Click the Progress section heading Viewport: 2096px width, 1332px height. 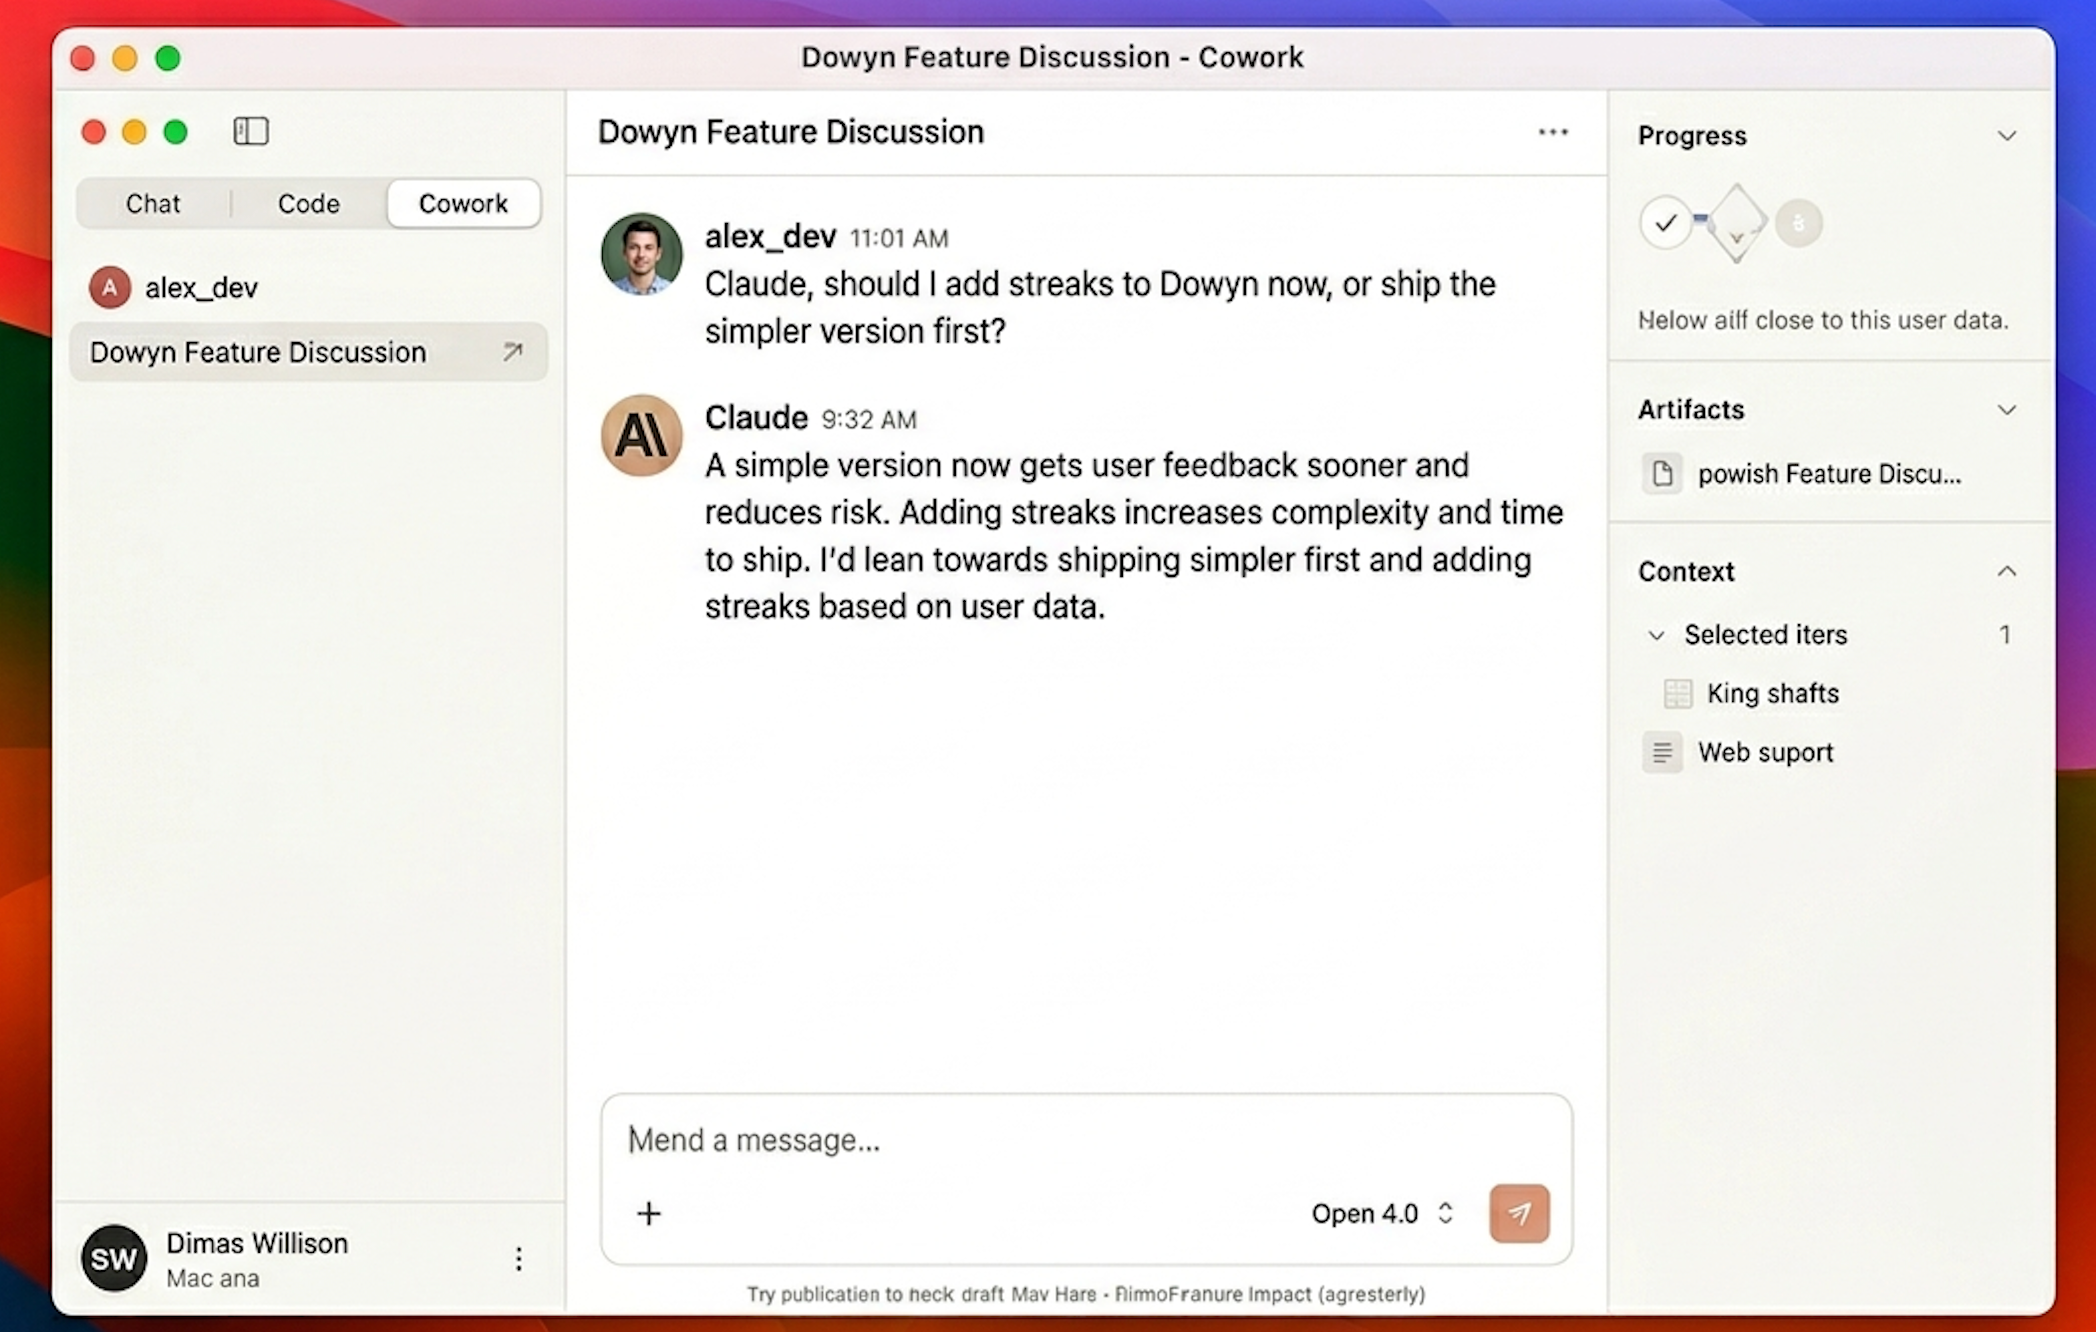coord(1692,136)
